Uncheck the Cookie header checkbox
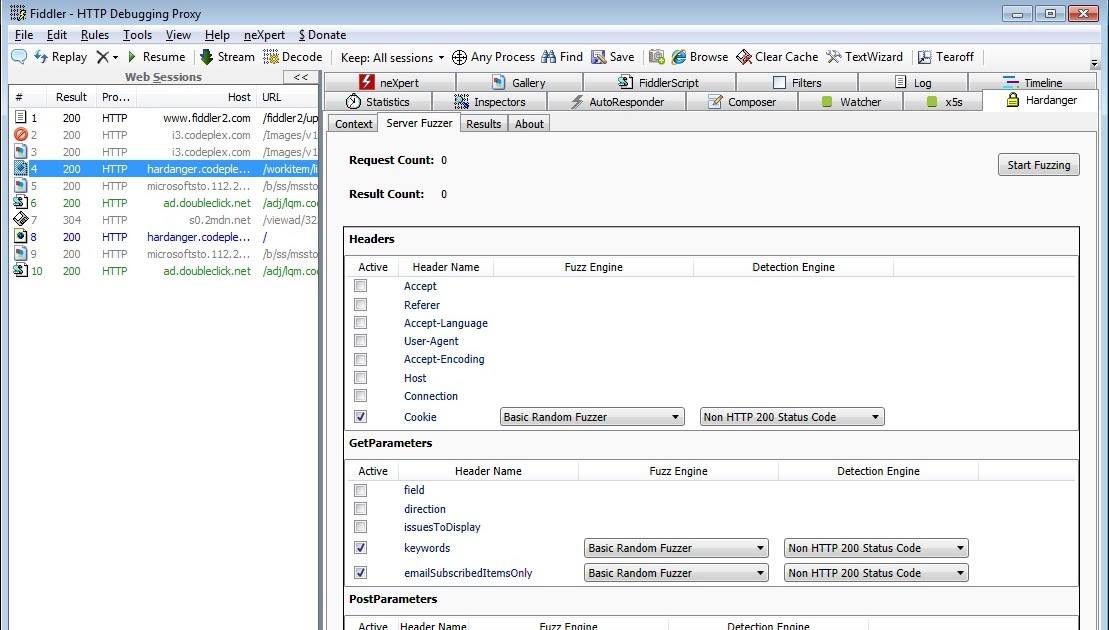The height and width of the screenshot is (630, 1109). tap(361, 416)
